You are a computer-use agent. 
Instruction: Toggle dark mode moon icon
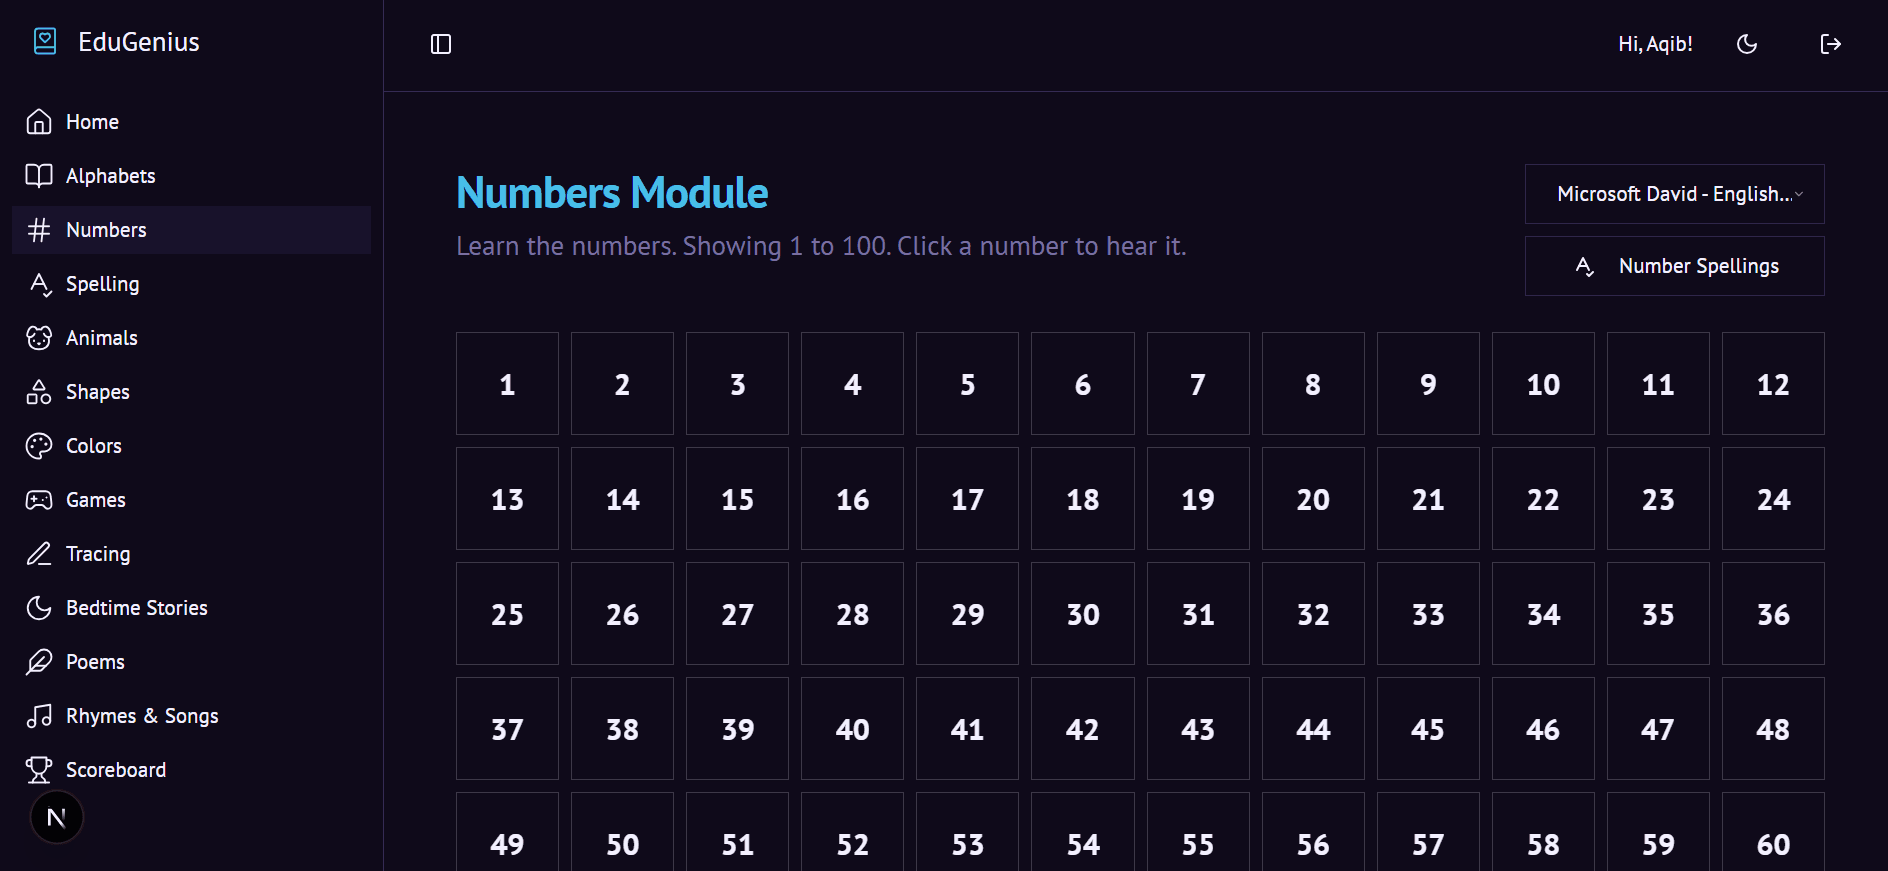coord(1747,44)
